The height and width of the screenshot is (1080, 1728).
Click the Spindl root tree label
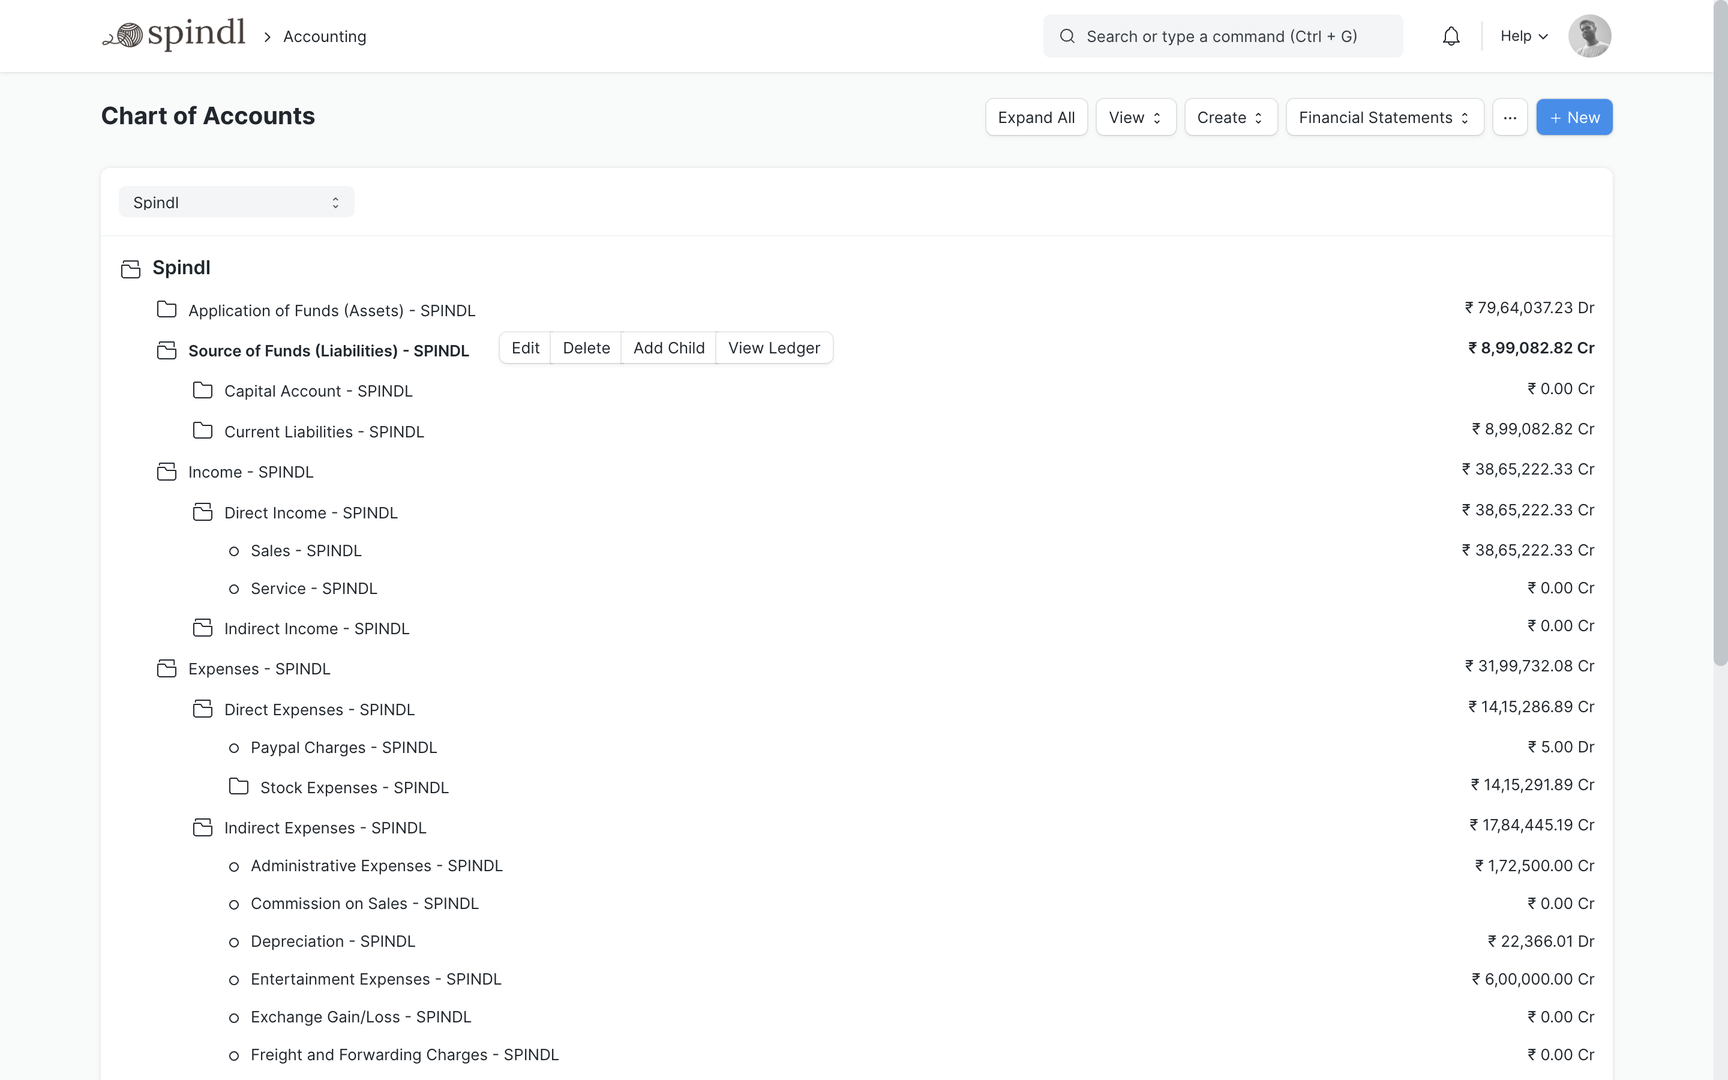tap(181, 268)
